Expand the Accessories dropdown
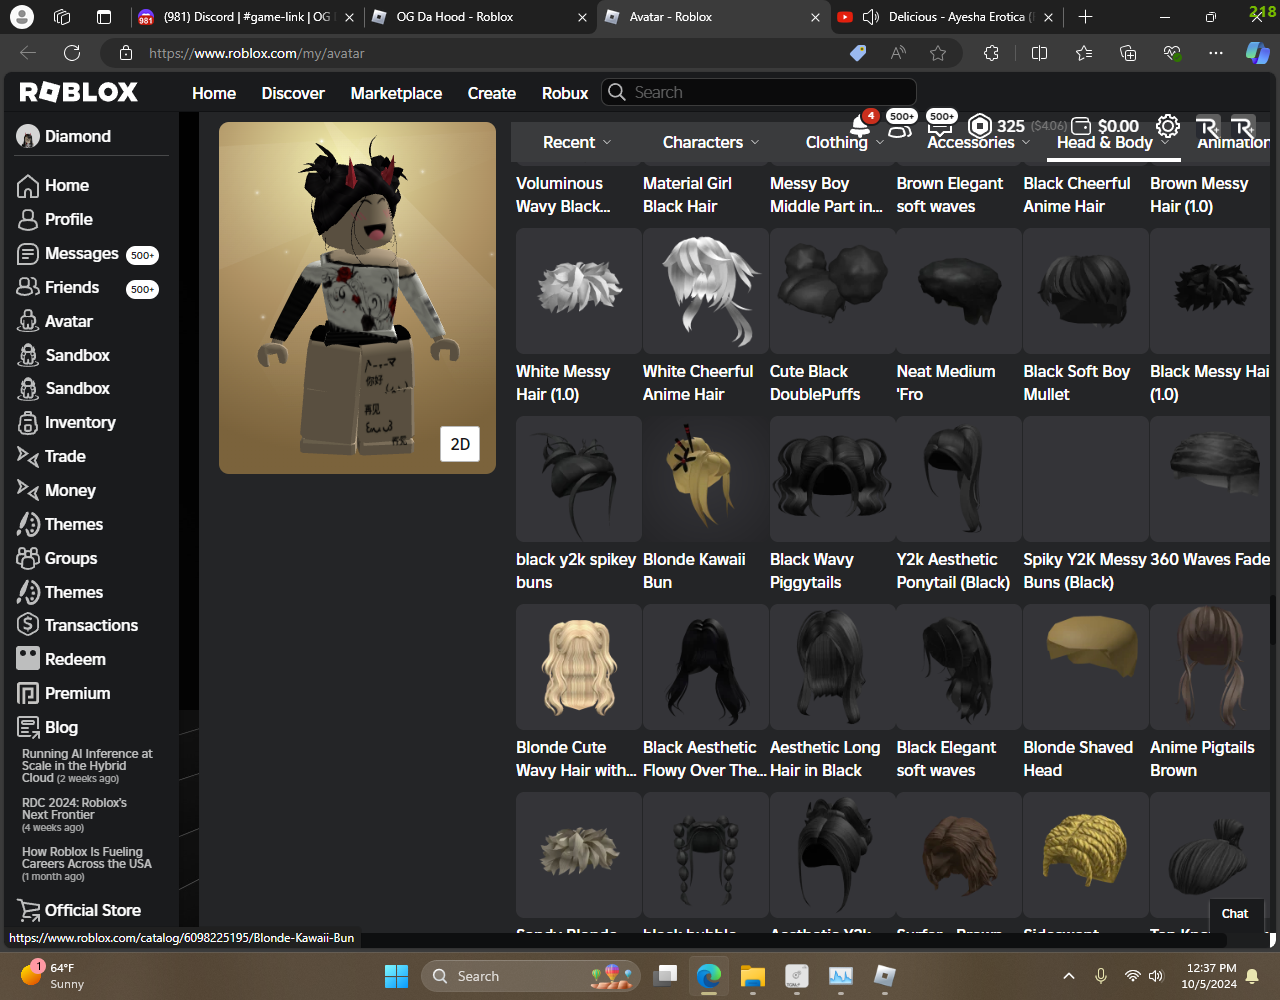The image size is (1280, 1000). tap(979, 143)
